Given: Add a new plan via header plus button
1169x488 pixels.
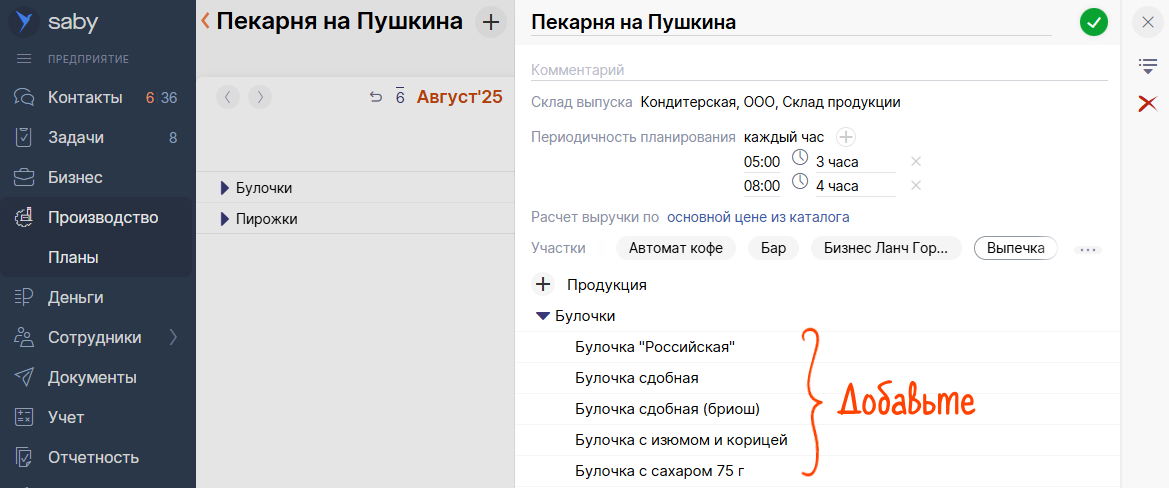Looking at the screenshot, I should click(x=490, y=21).
